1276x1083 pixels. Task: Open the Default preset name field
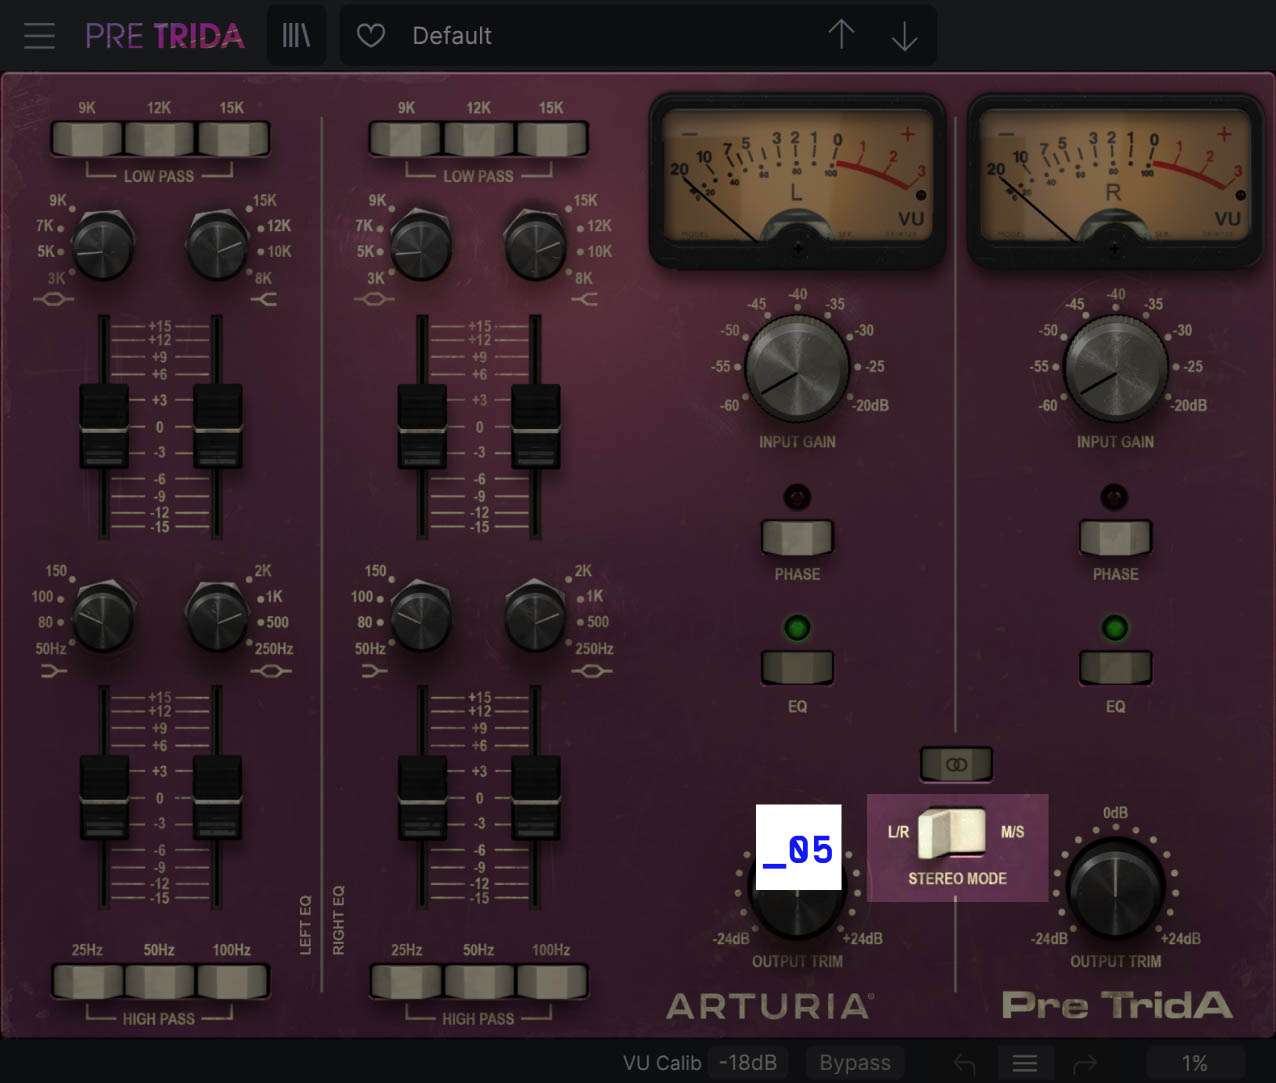(x=550, y=35)
